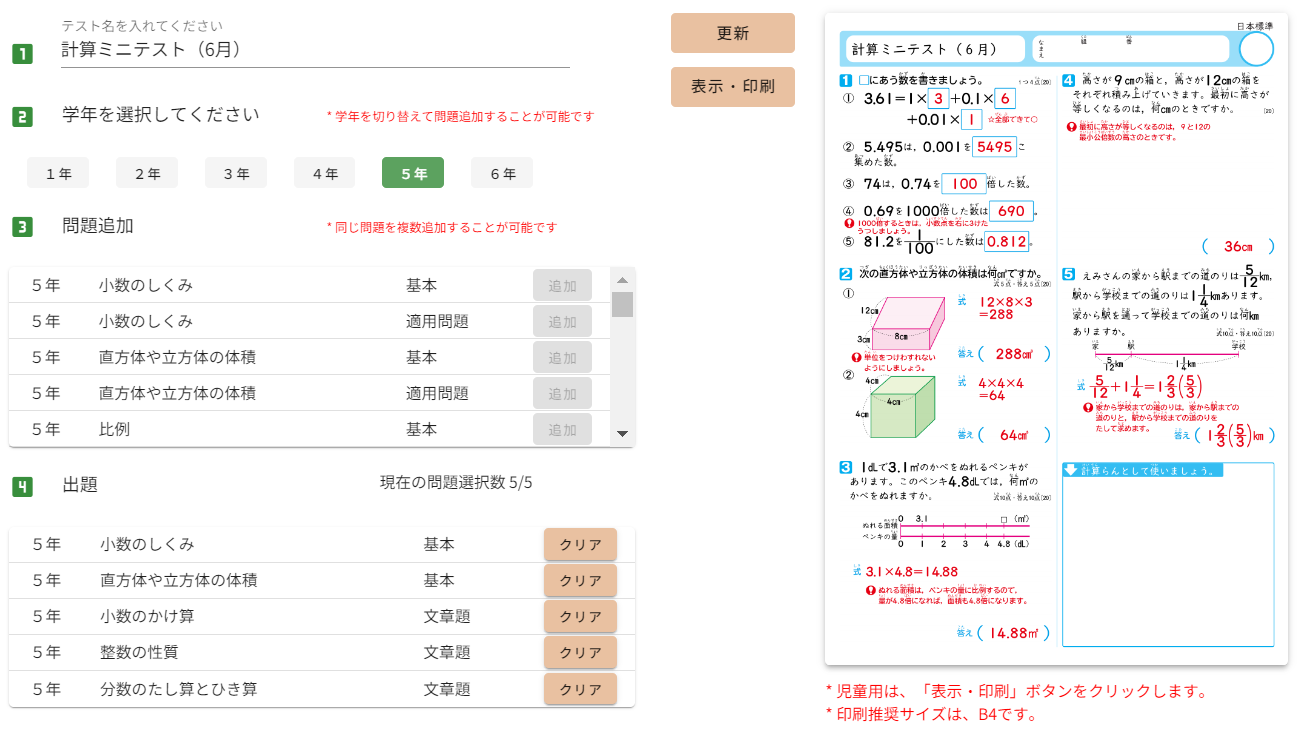Add 直方体や立方体の体積 適用問題 problem
Image resolution: width=1307 pixels, height=729 pixels.
(562, 394)
